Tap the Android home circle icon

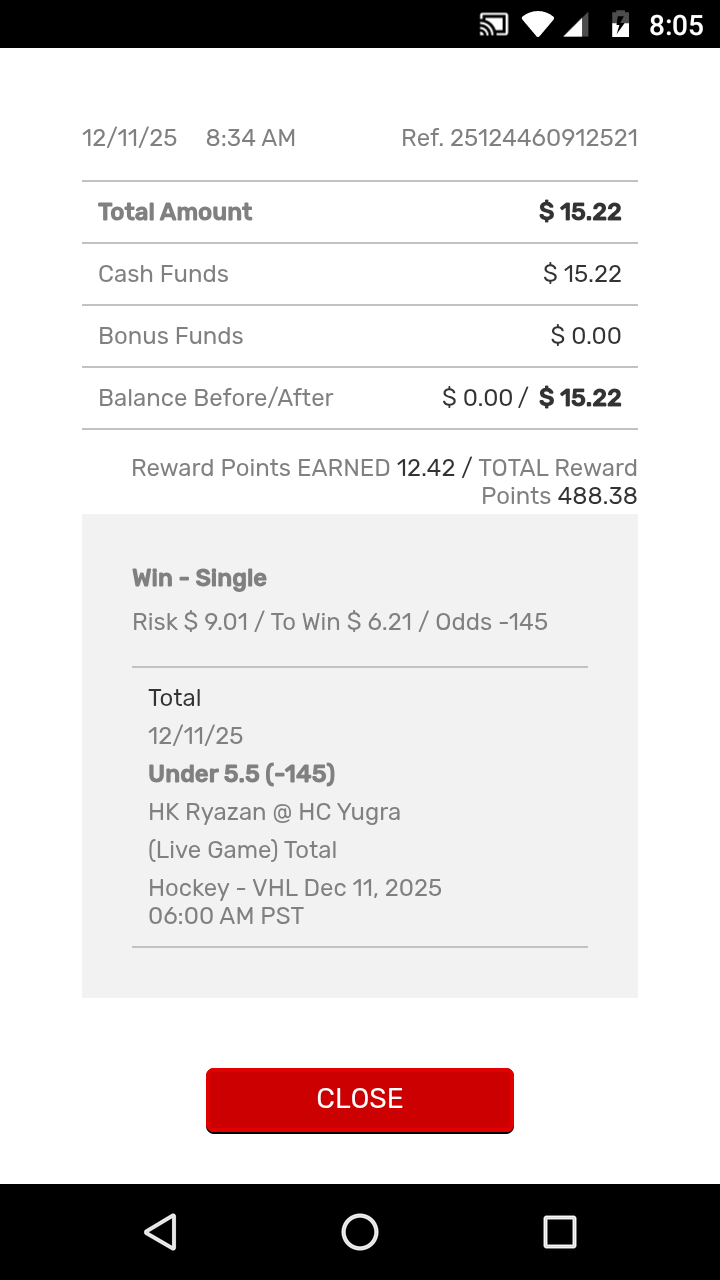click(360, 1232)
